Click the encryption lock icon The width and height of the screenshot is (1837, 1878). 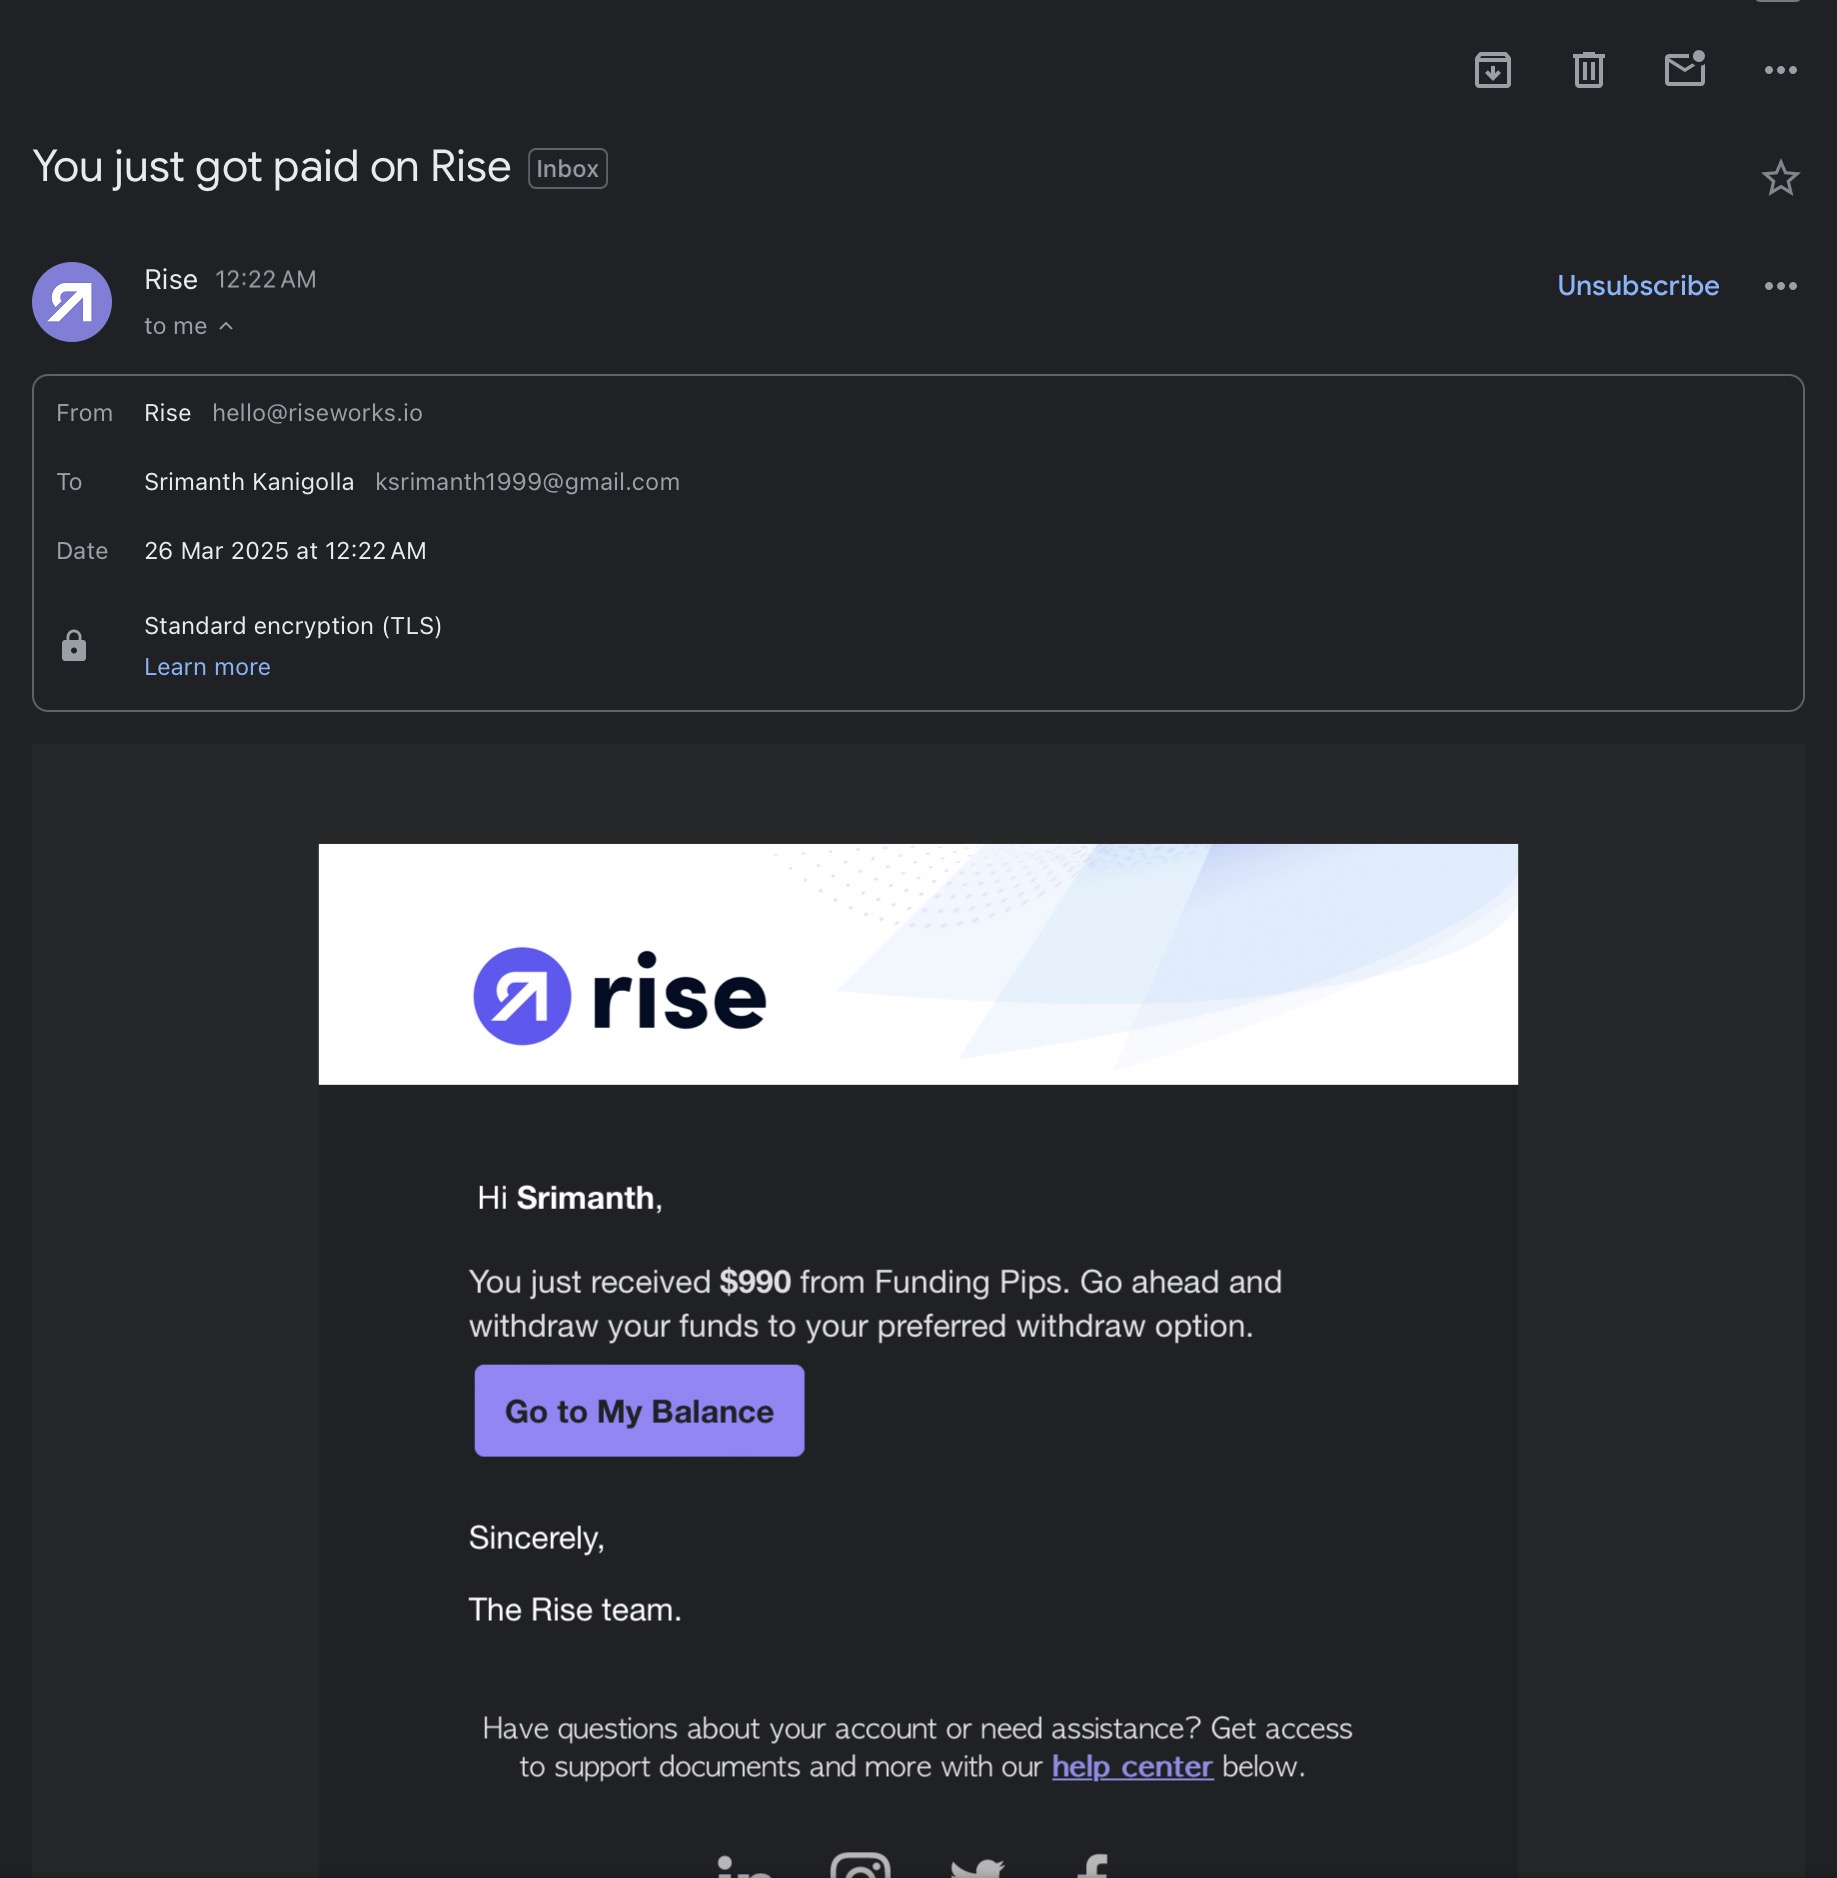click(74, 646)
